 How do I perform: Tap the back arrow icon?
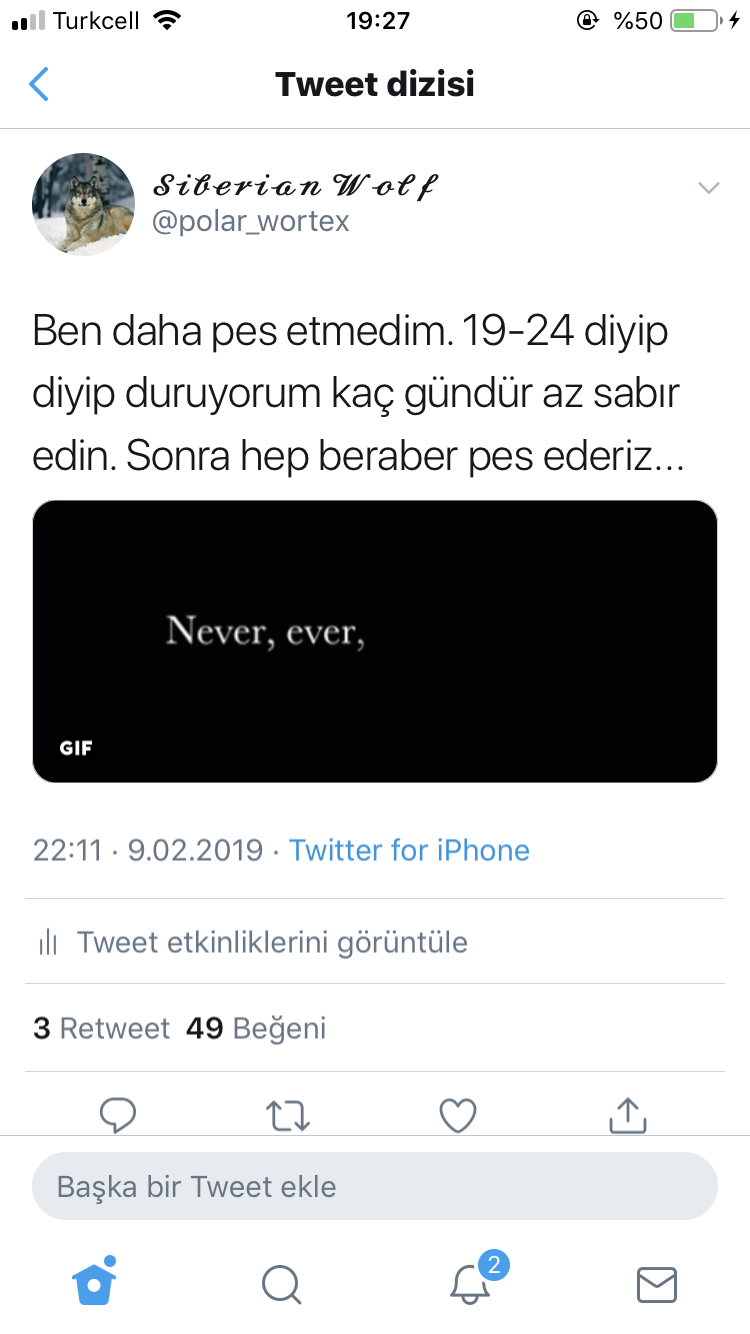click(39, 85)
